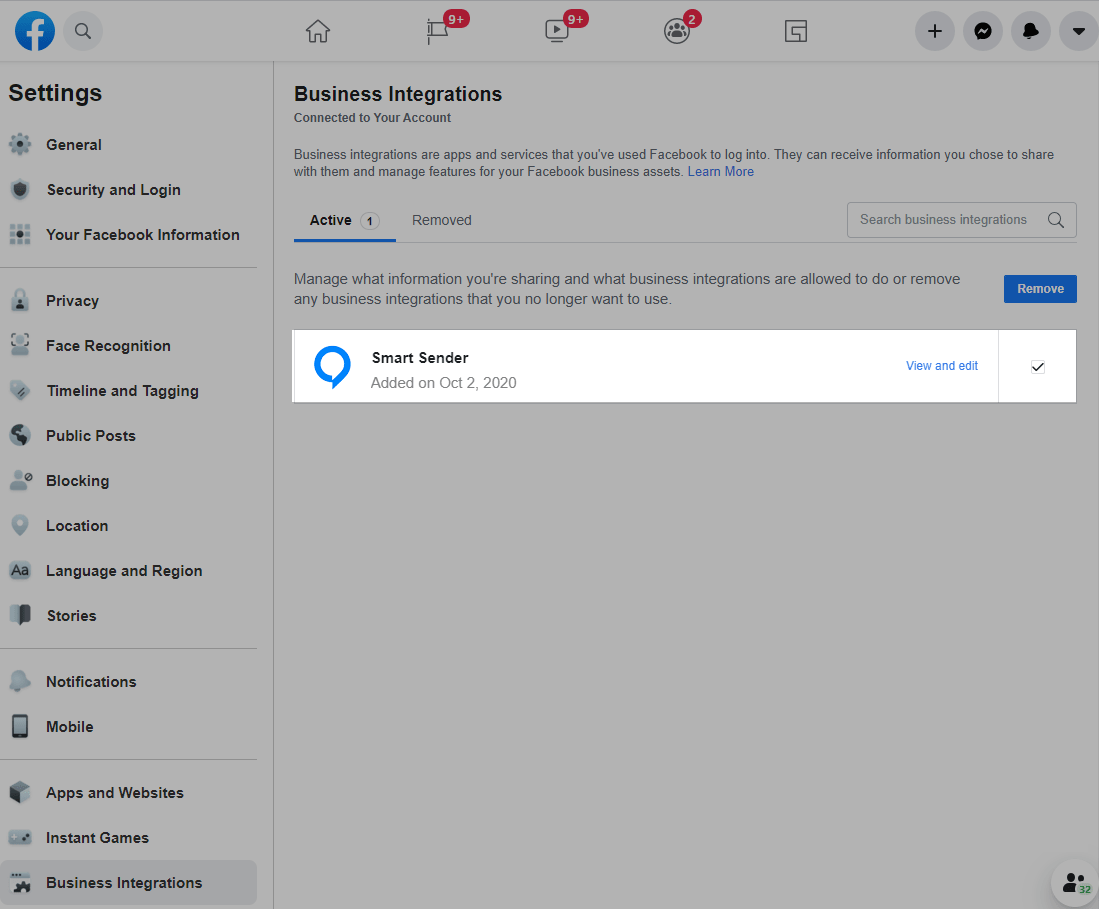1099x909 pixels.
Task: Go to Home feed icon
Action: pyautogui.click(x=318, y=31)
